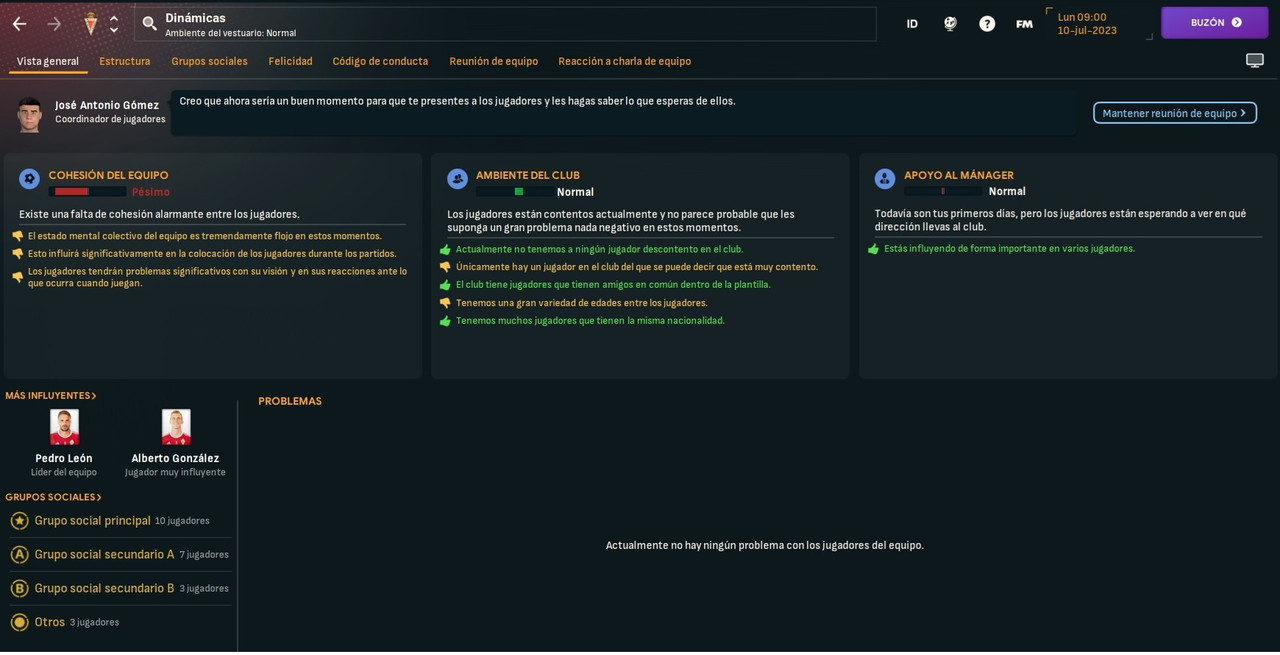Select the Vista general tab
The image size is (1280, 655).
pos(48,61)
